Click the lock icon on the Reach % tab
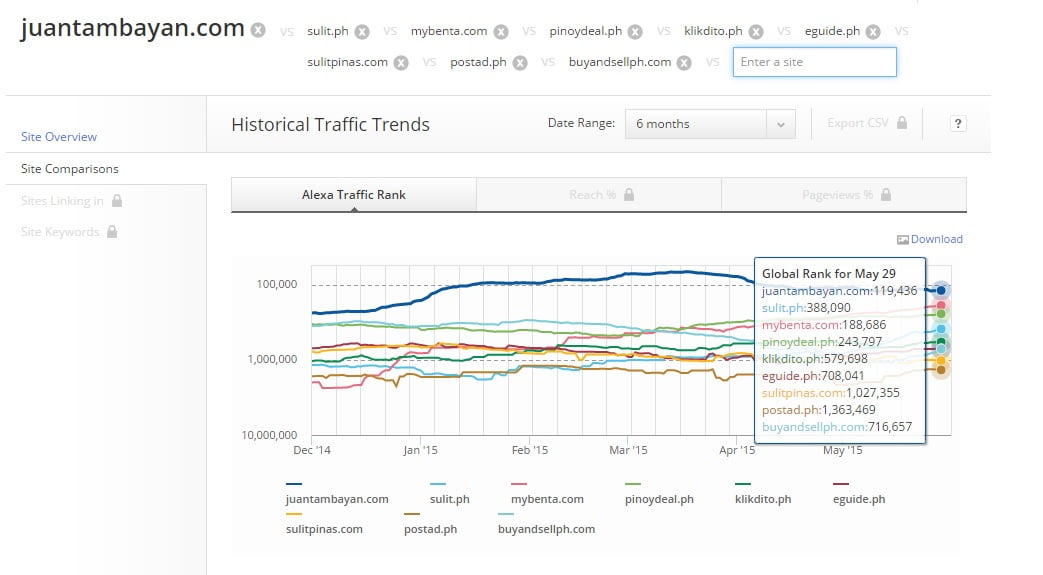This screenshot has width=1043, height=575. [x=629, y=194]
